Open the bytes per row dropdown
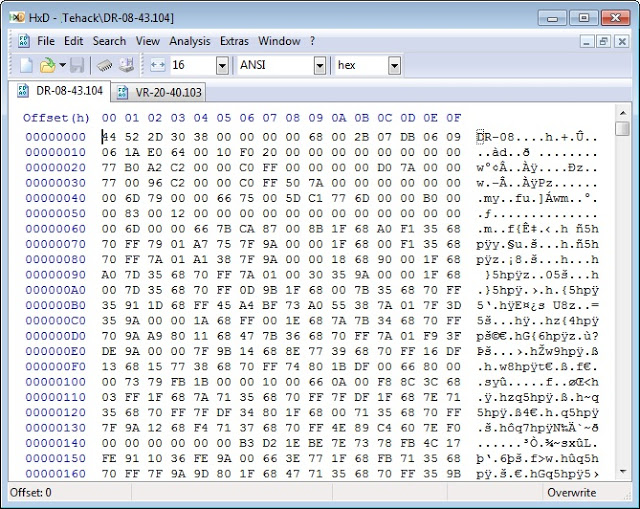The height and width of the screenshot is (509, 640). (x=221, y=65)
